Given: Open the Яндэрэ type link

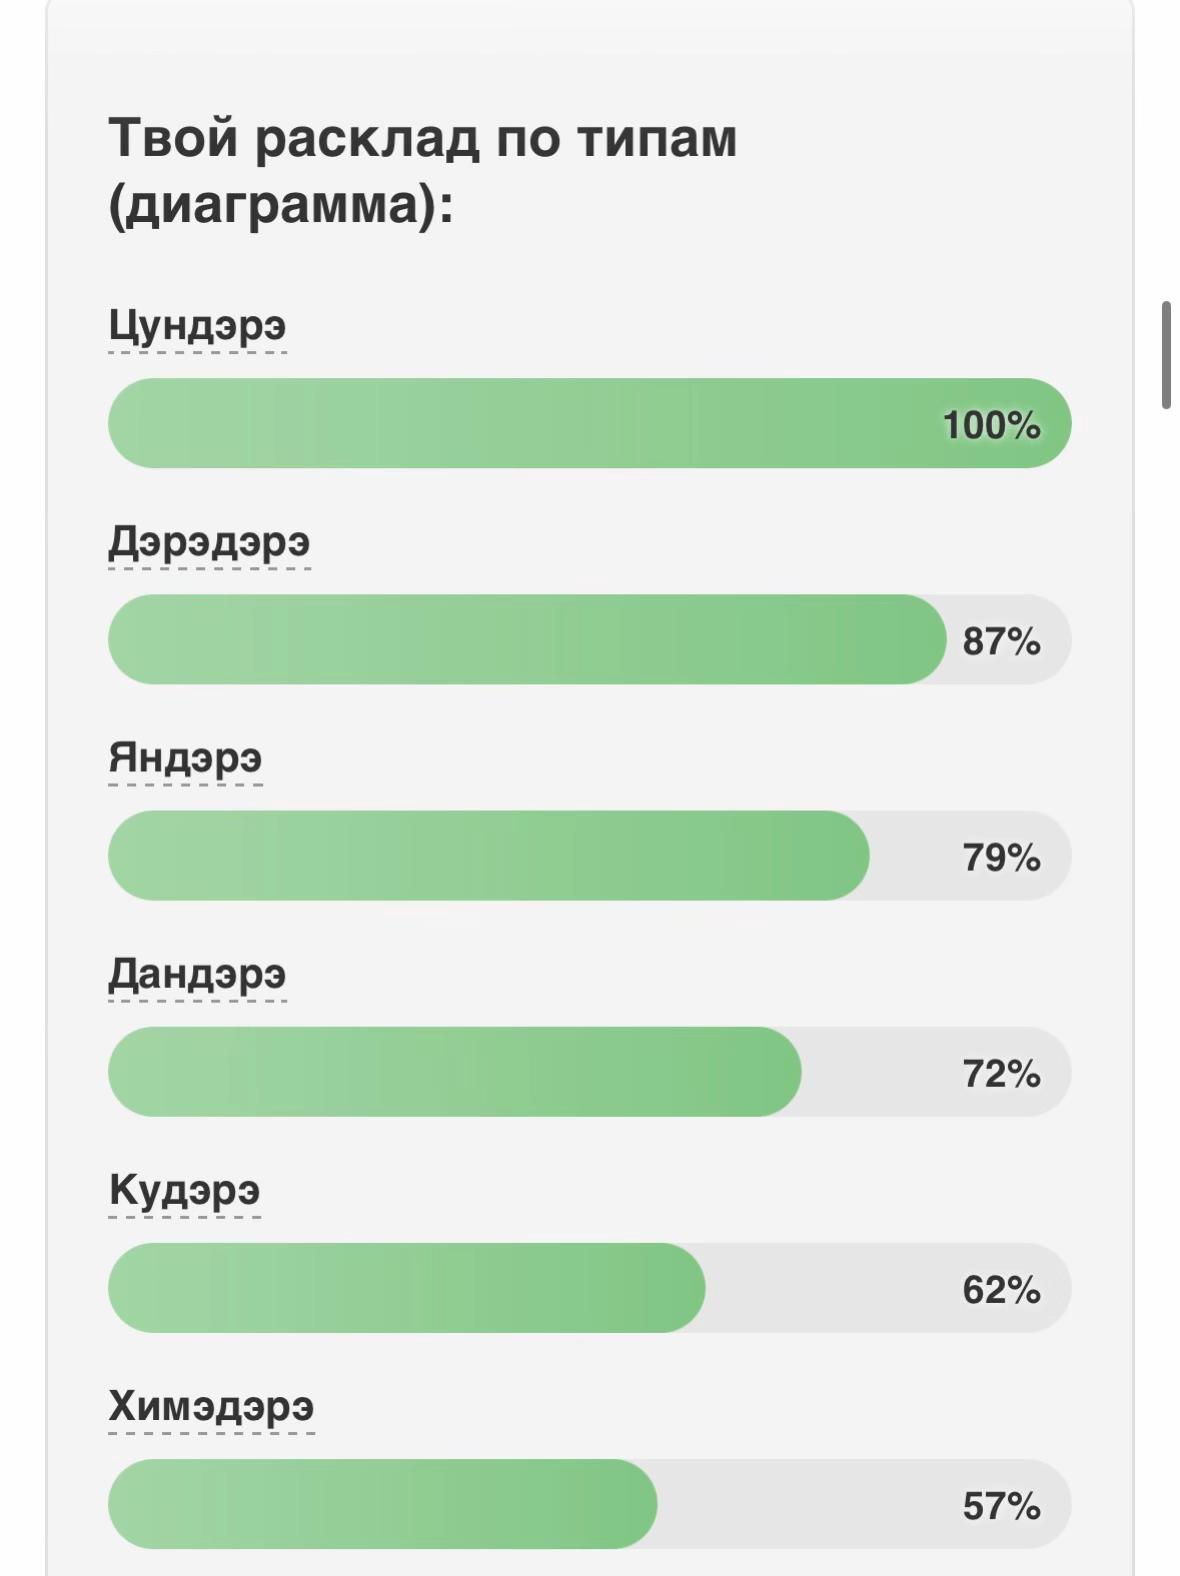Looking at the screenshot, I should pos(185,758).
